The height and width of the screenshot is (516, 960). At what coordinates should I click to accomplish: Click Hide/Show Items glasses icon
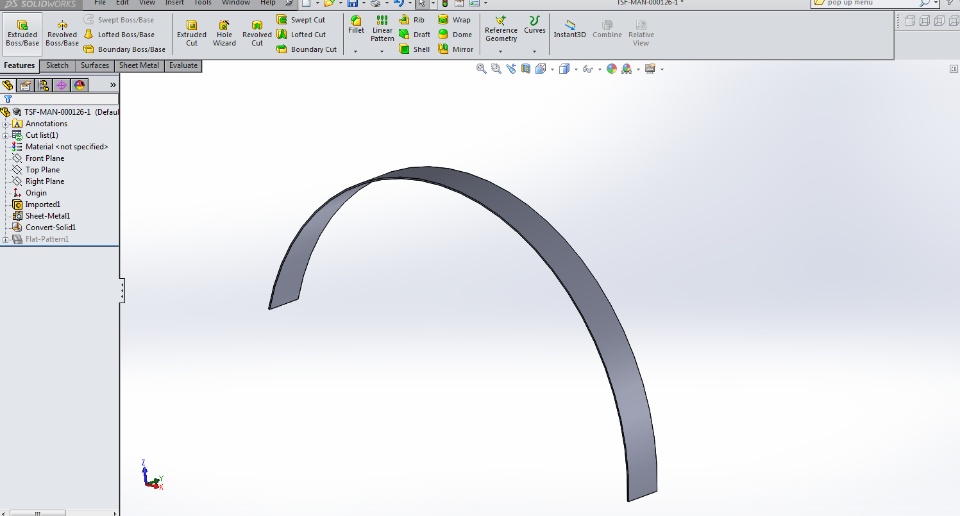588,69
